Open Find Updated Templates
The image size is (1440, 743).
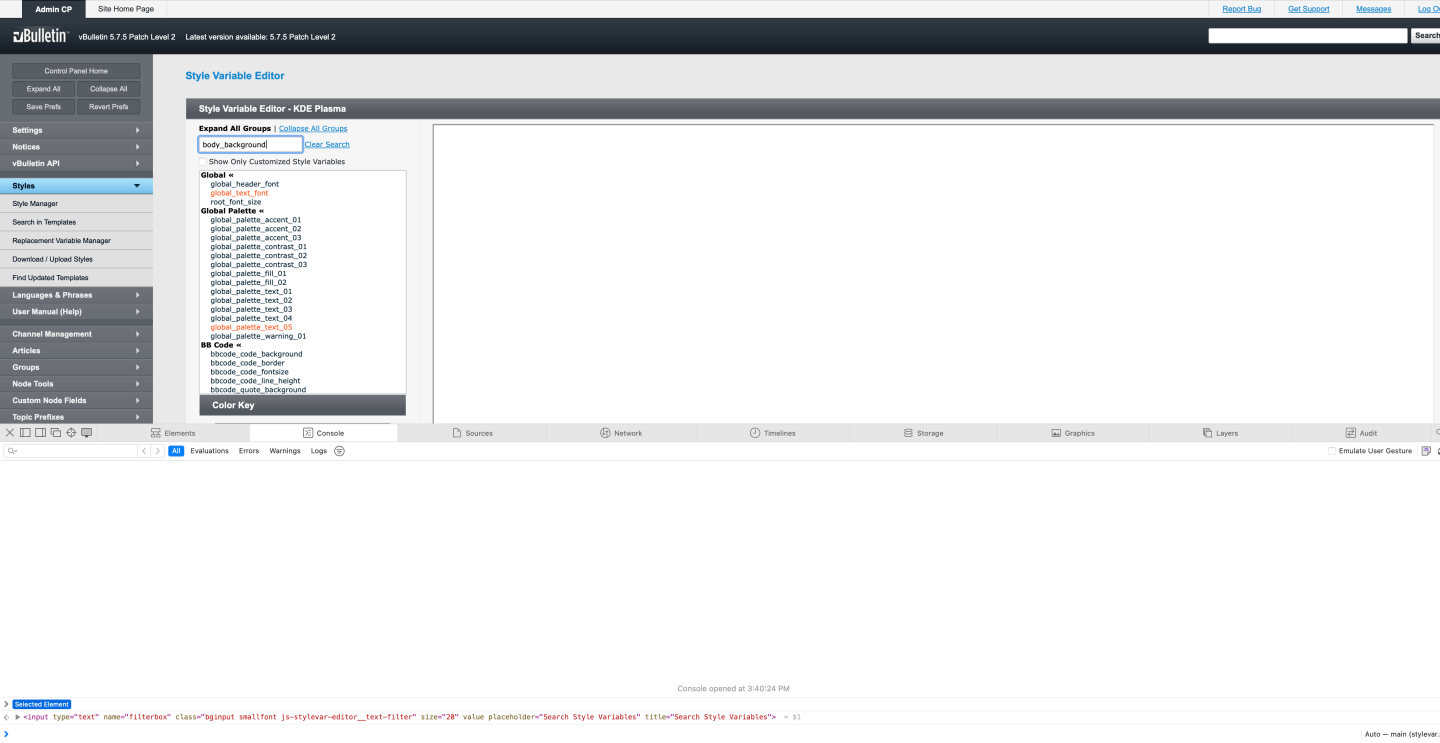(76, 278)
